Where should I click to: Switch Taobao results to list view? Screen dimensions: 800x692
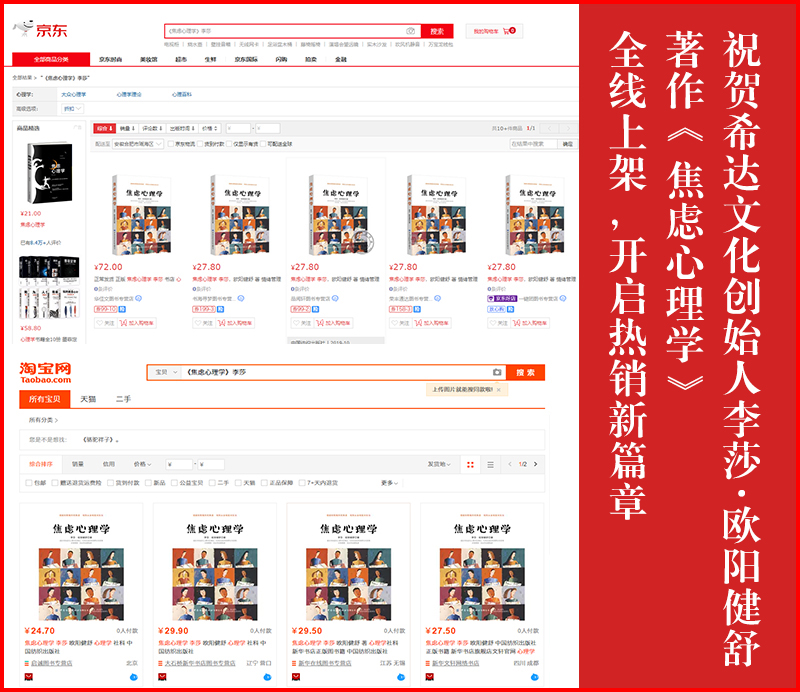(x=489, y=465)
